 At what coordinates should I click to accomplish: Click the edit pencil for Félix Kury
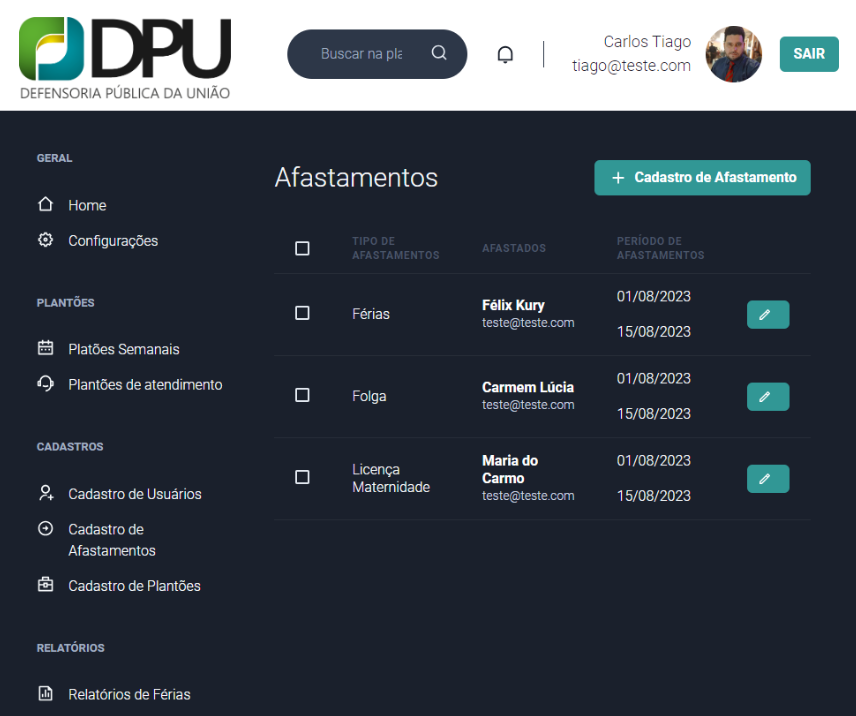point(767,314)
